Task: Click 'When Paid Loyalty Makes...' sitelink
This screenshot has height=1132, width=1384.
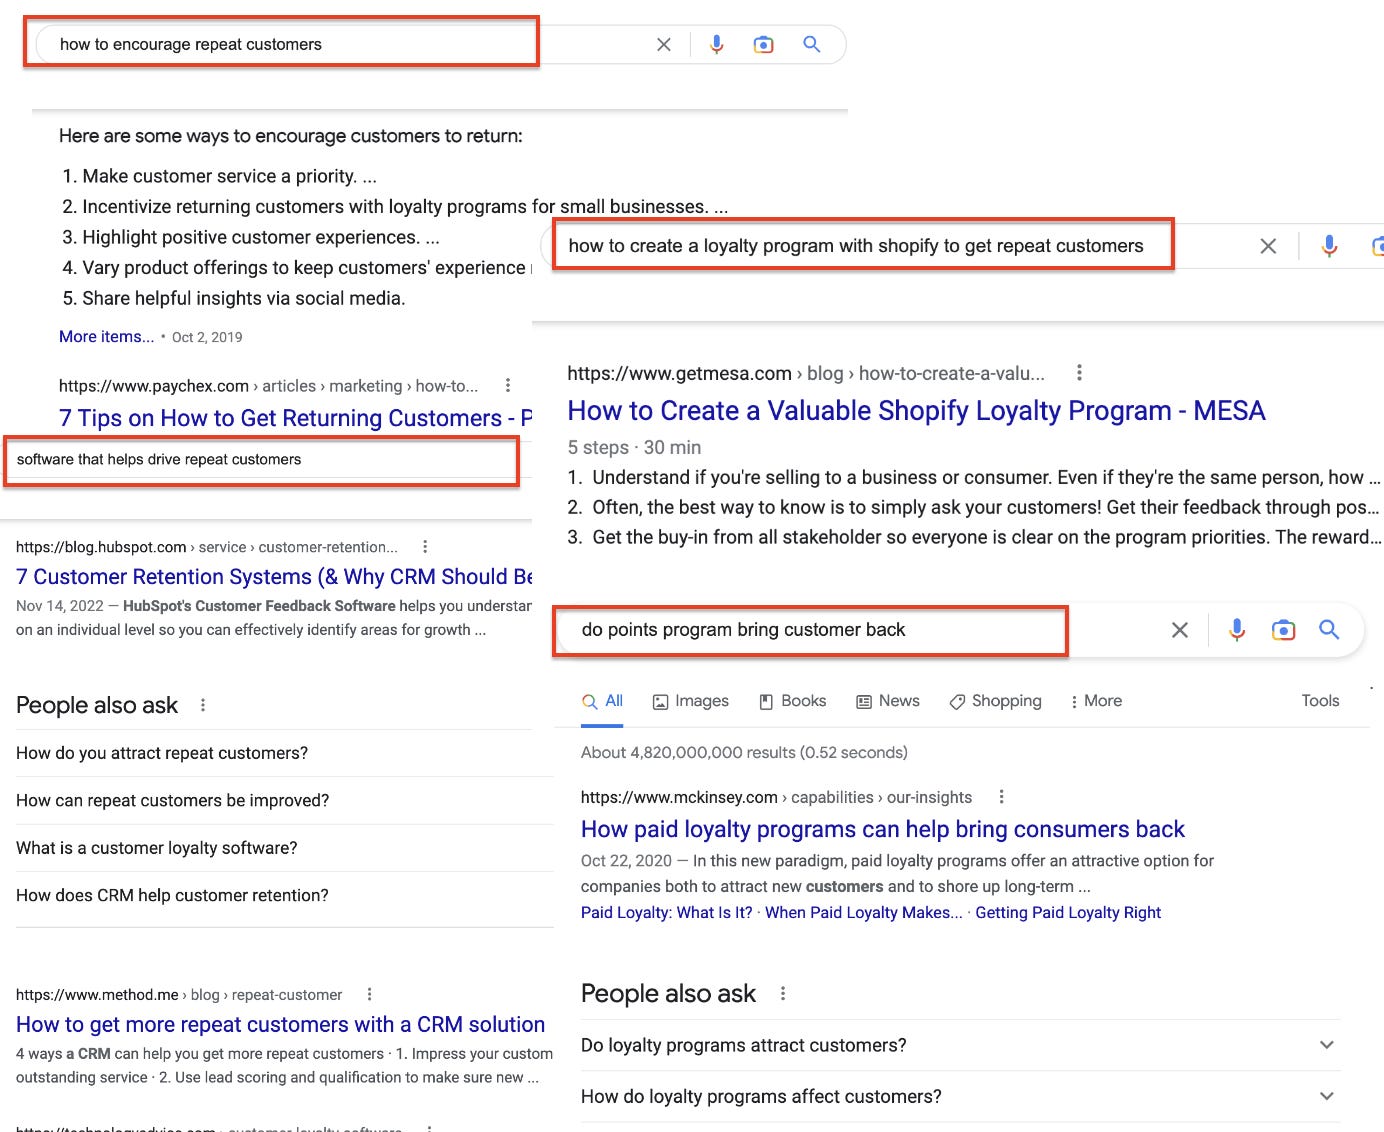Action: pos(864,913)
